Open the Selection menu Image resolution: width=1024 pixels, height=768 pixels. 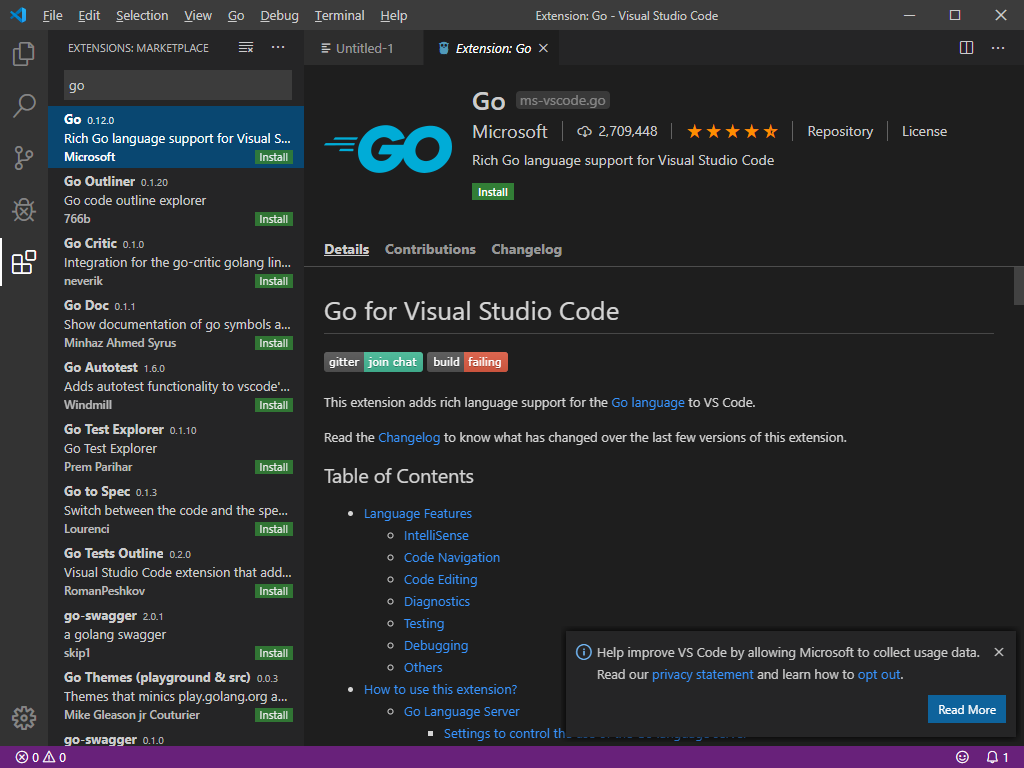142,16
